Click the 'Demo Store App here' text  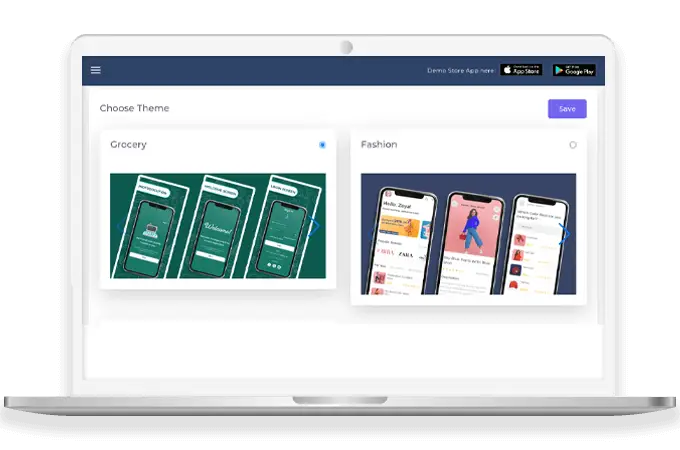click(x=460, y=70)
